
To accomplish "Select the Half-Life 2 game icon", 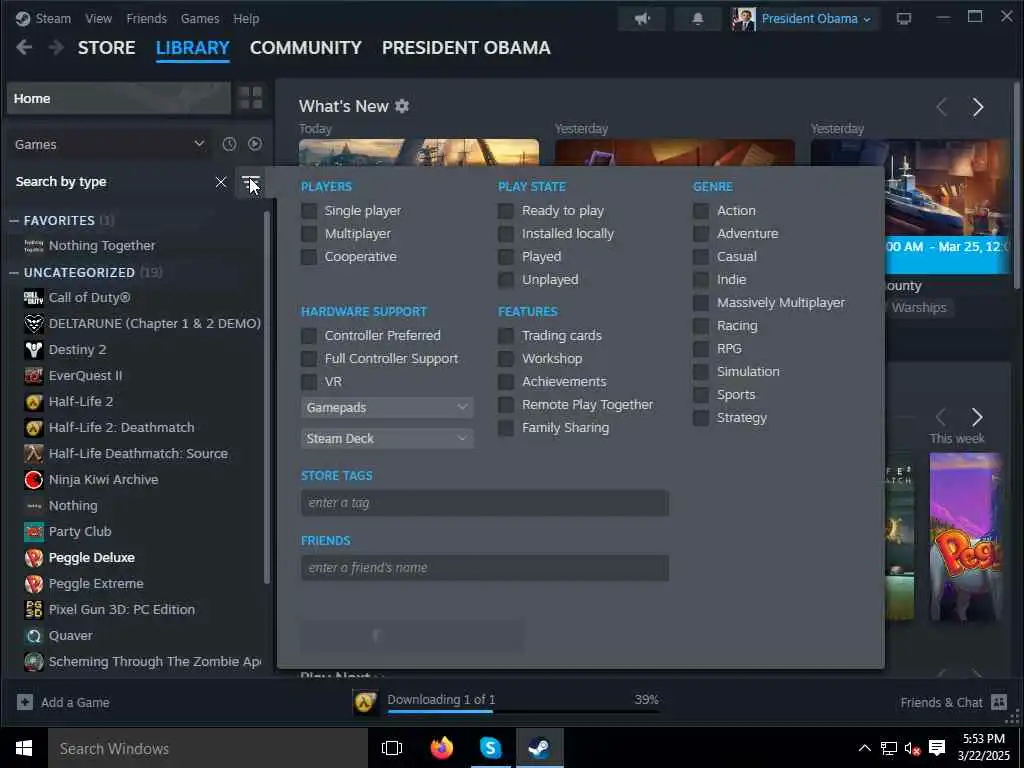I will tap(34, 402).
